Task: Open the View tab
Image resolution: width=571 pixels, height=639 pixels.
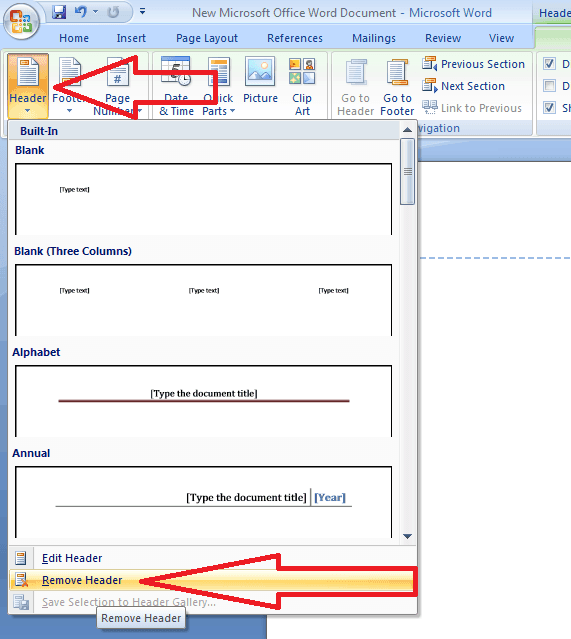Action: pyautogui.click(x=501, y=38)
